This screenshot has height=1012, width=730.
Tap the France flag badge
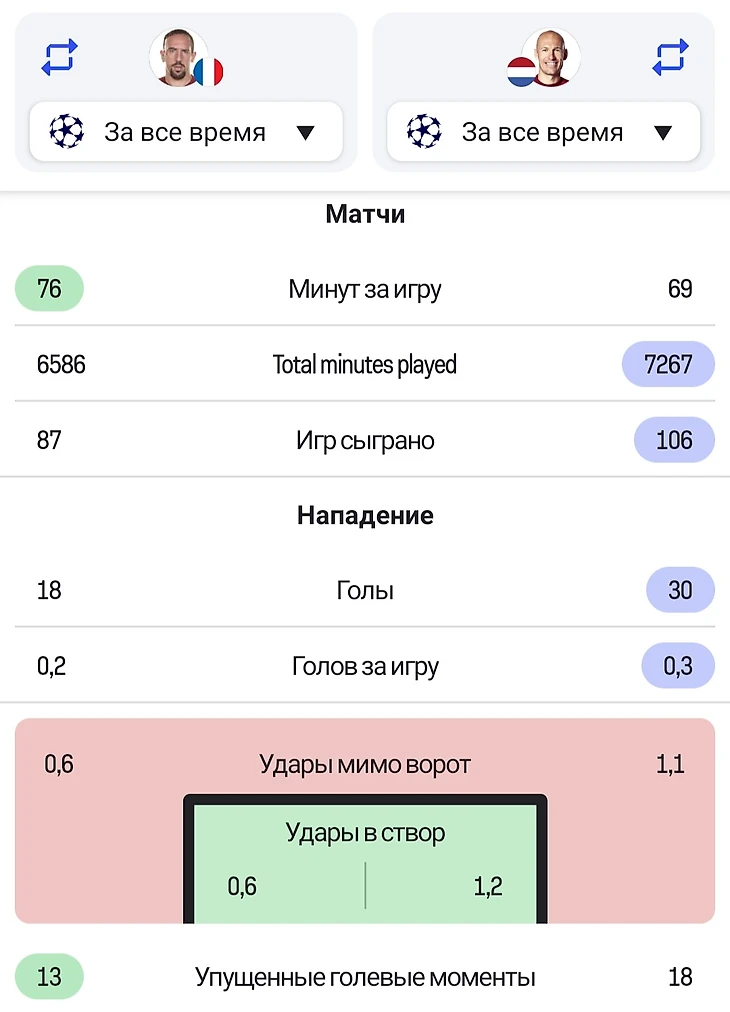(208, 72)
